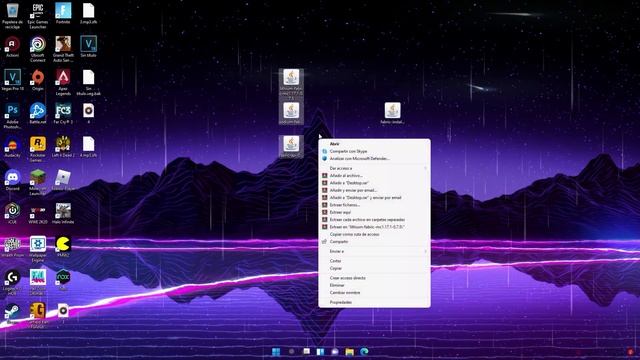Select the Roblox Player shortcut

[63, 180]
